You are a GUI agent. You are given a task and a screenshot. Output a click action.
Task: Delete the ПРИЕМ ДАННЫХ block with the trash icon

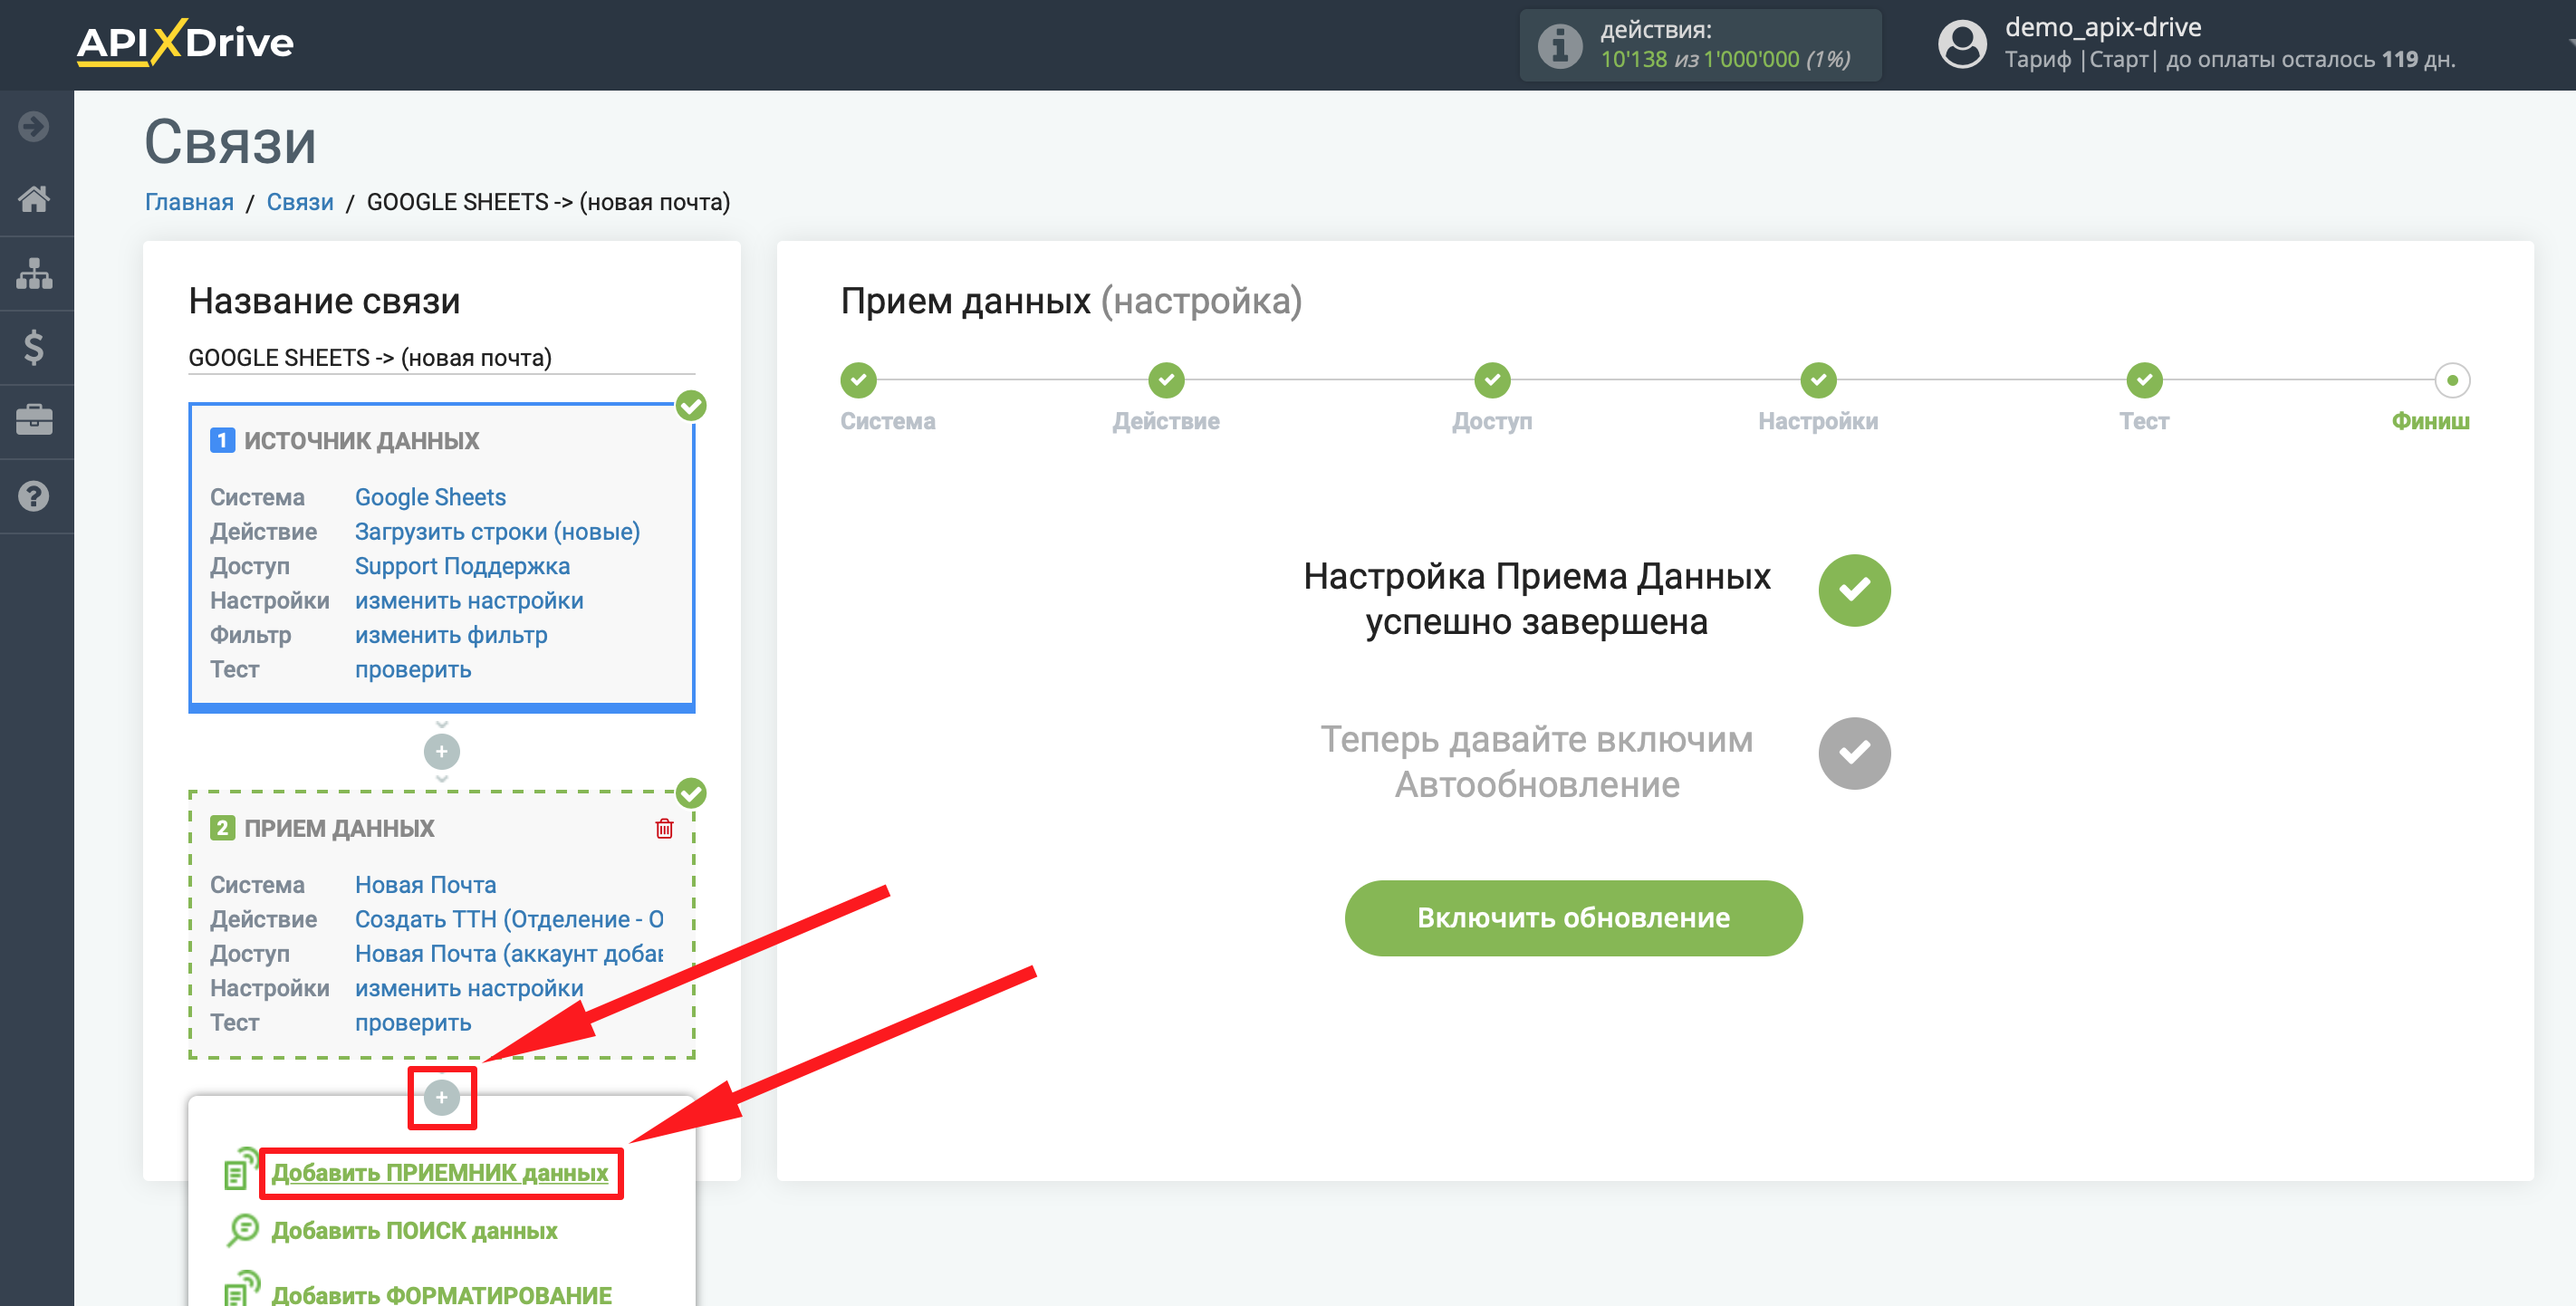[x=664, y=828]
